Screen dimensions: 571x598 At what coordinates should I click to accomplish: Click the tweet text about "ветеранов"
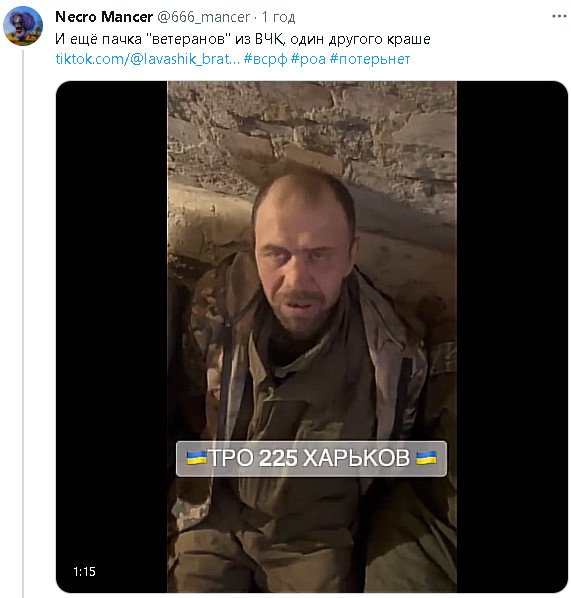click(243, 39)
